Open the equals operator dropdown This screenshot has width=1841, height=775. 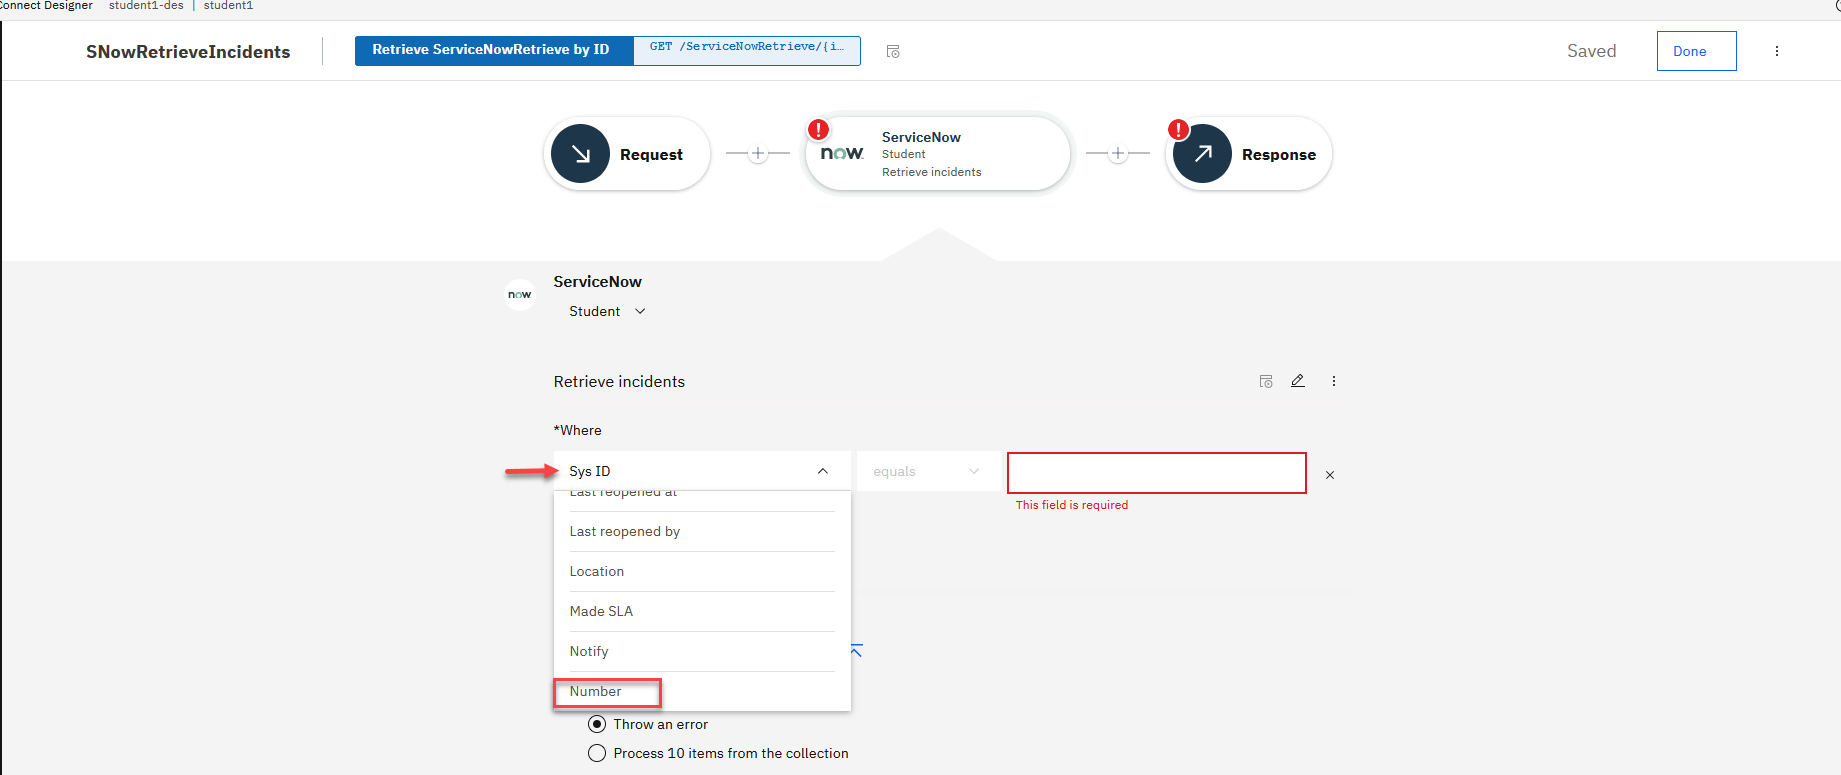point(927,472)
